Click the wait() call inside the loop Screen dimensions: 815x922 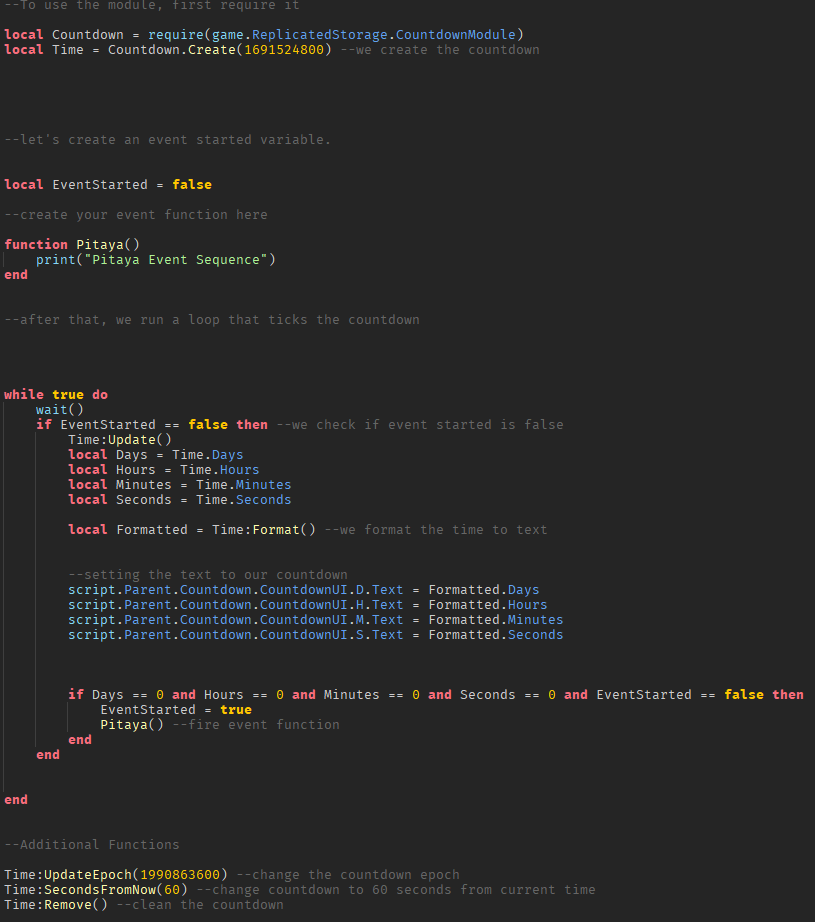coord(59,410)
